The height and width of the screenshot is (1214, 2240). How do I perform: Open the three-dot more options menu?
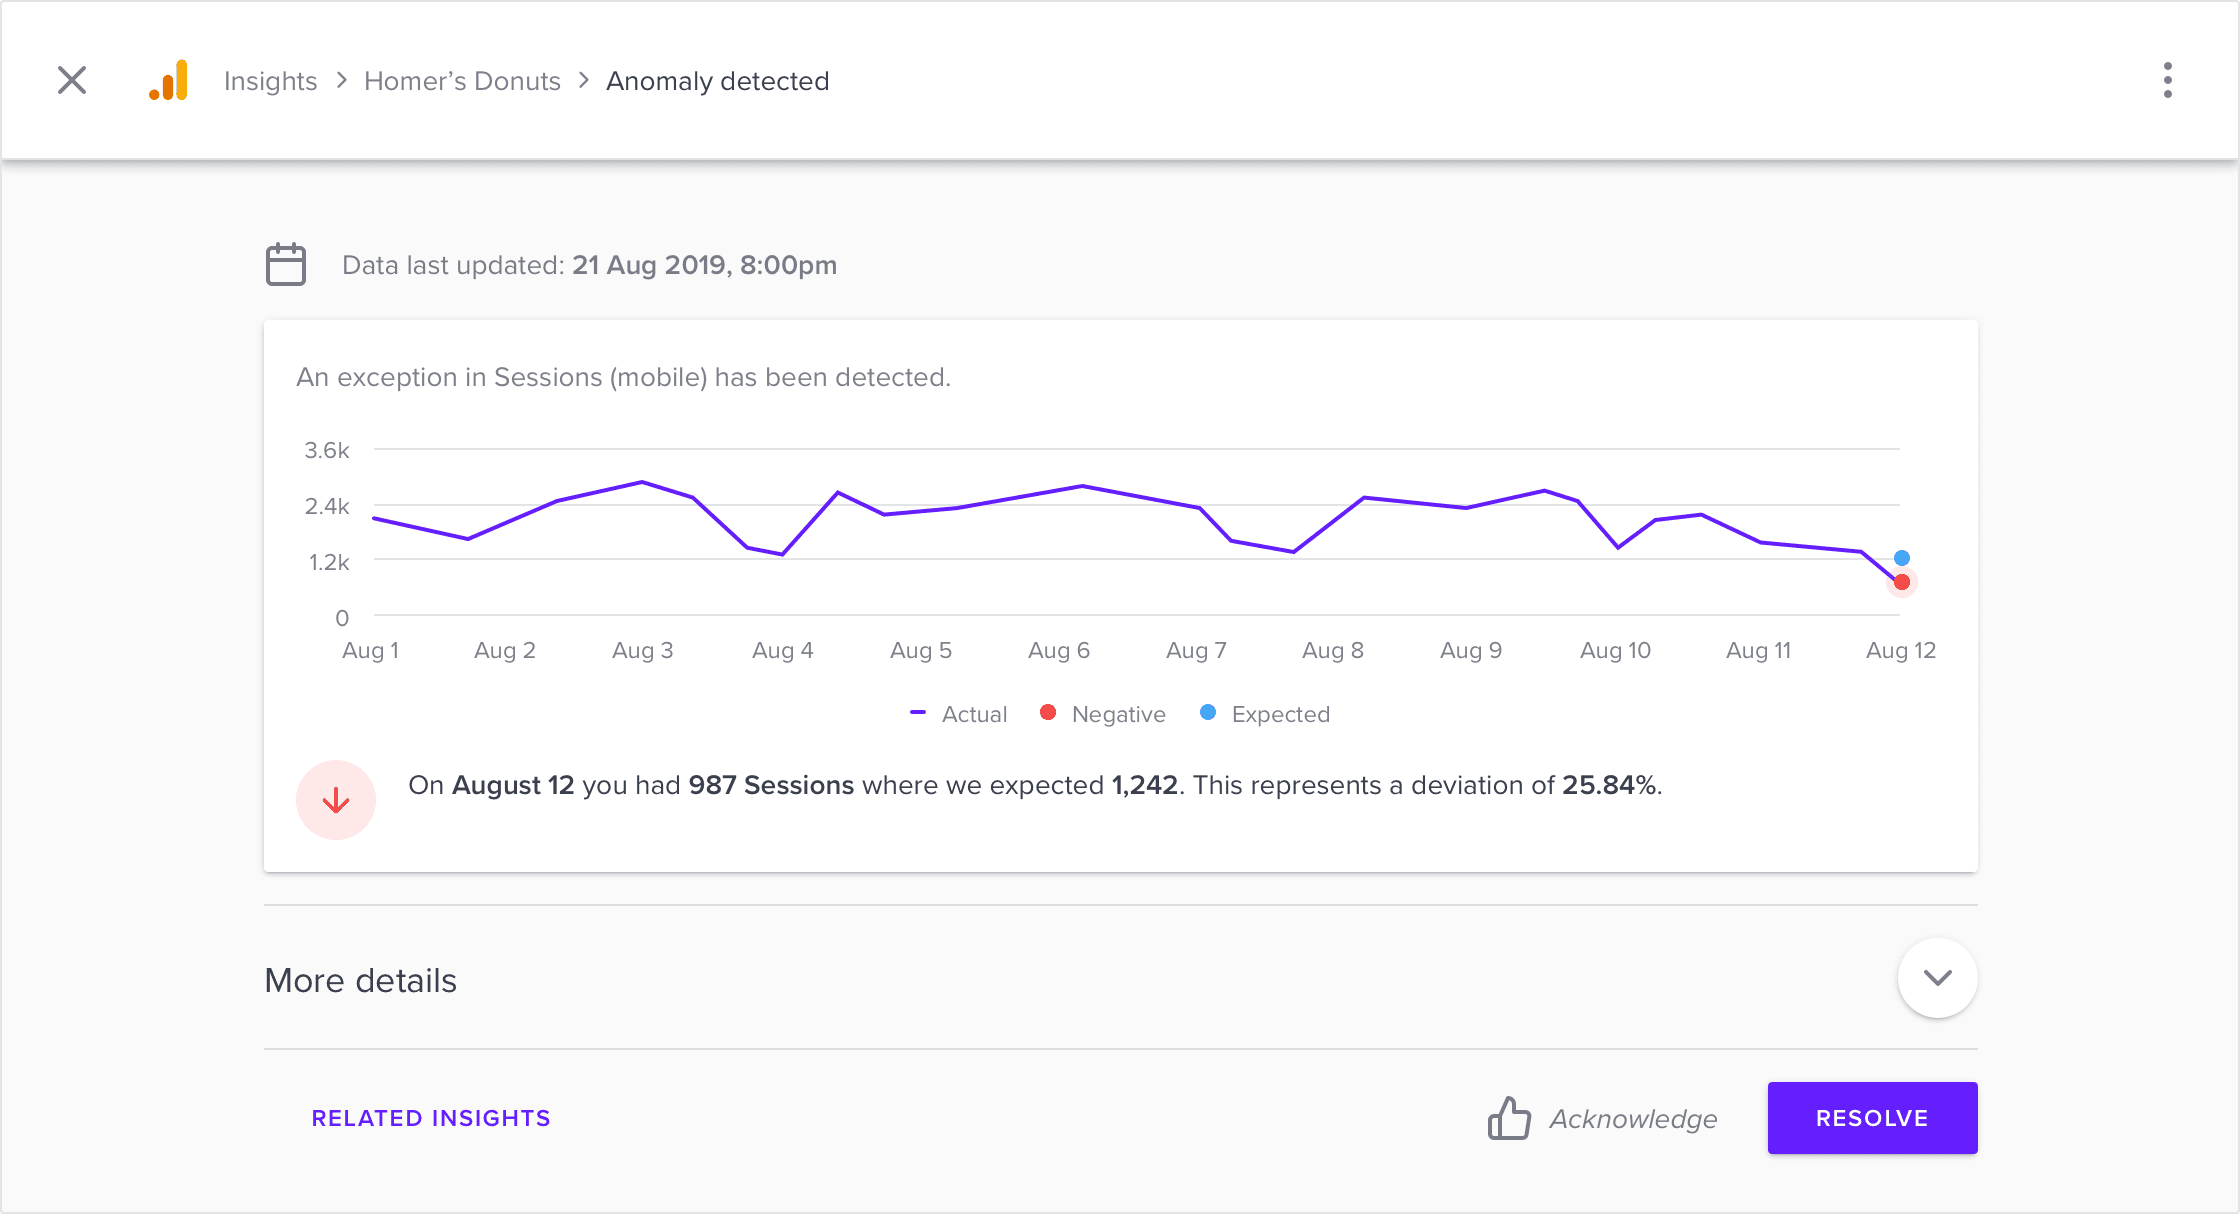[2167, 80]
